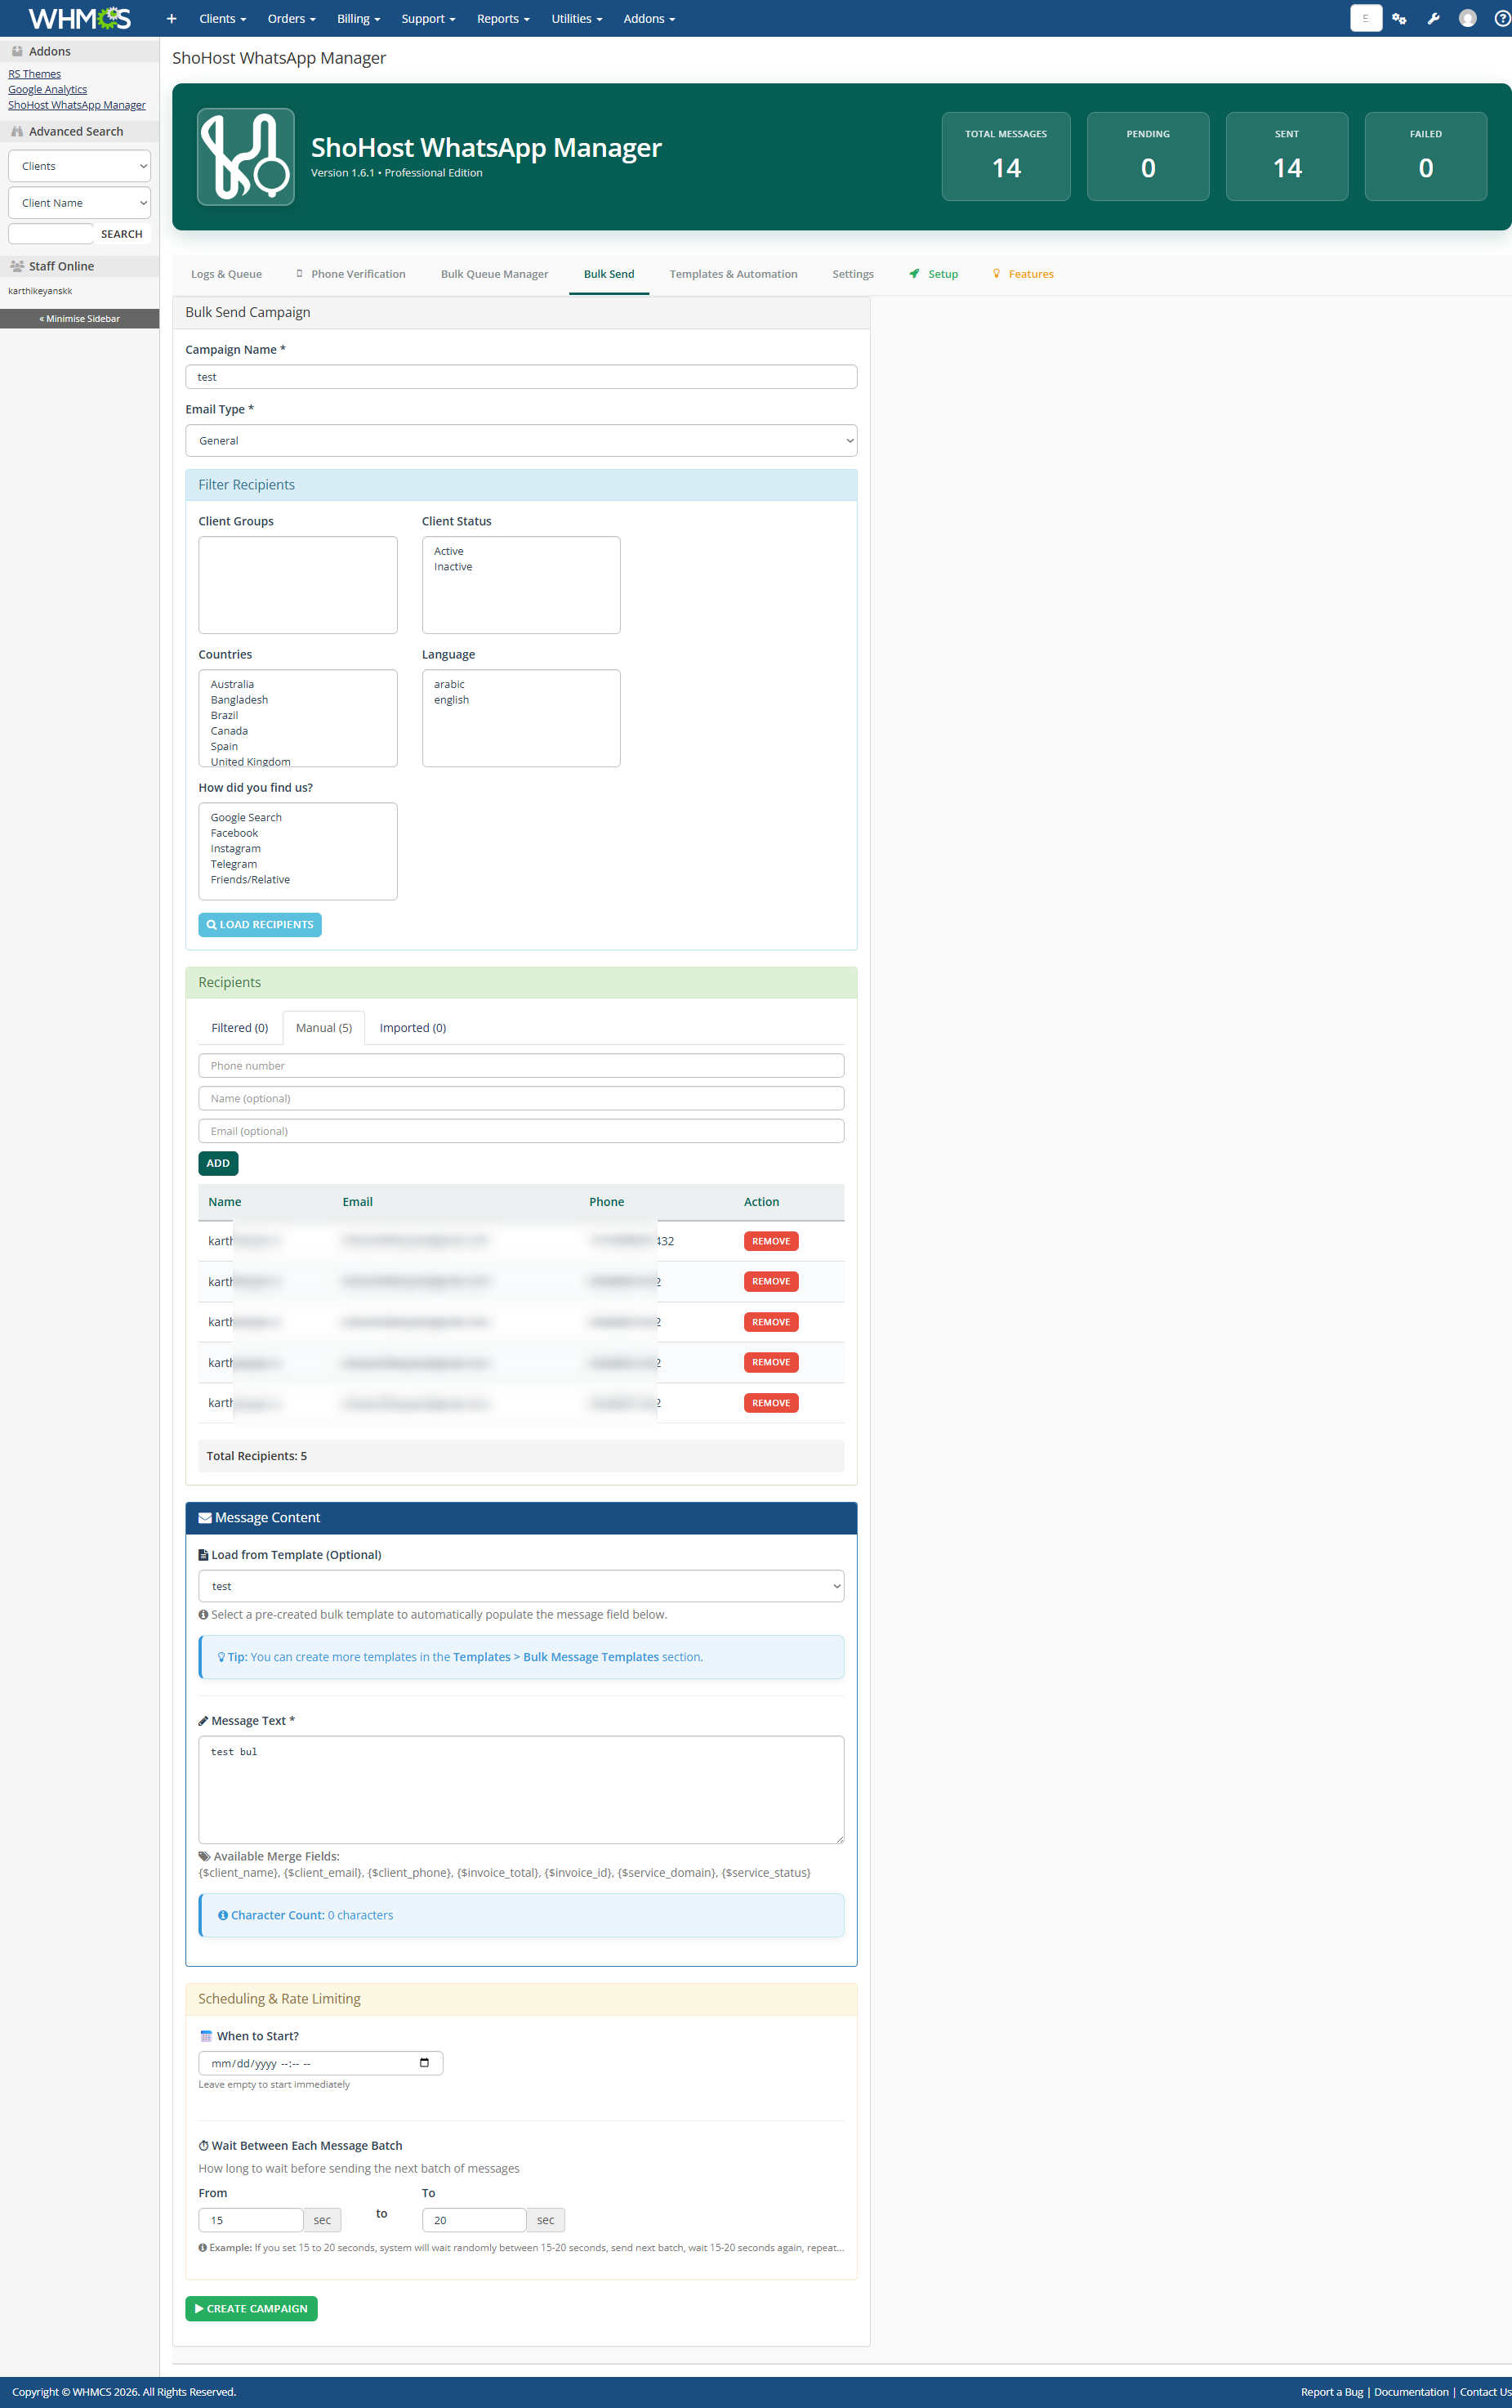The image size is (1512, 2408).
Task: Switch to the Logs & Queue tab
Action: point(226,274)
